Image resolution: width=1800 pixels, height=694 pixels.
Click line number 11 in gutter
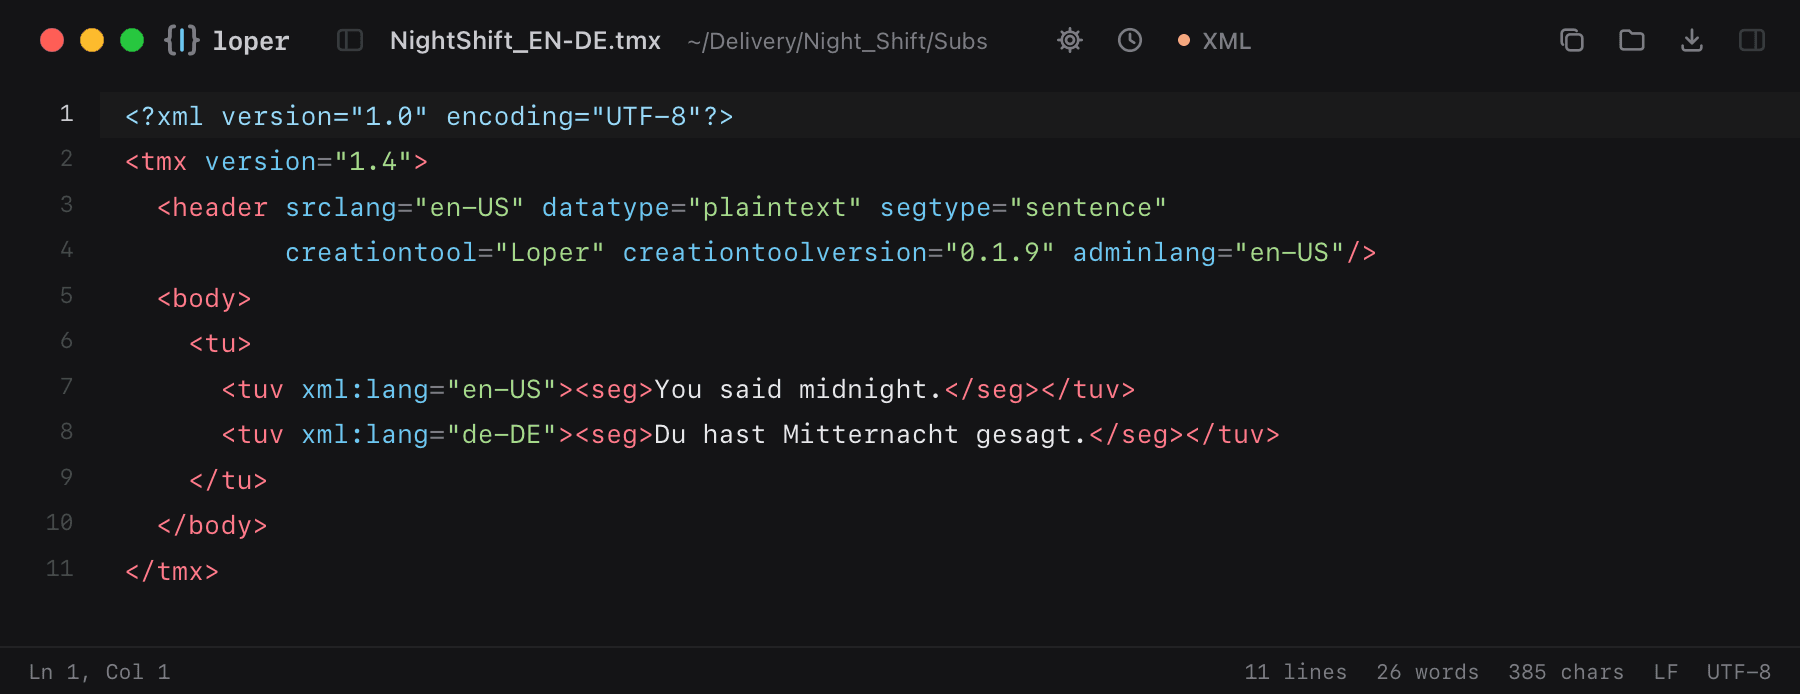click(60, 569)
